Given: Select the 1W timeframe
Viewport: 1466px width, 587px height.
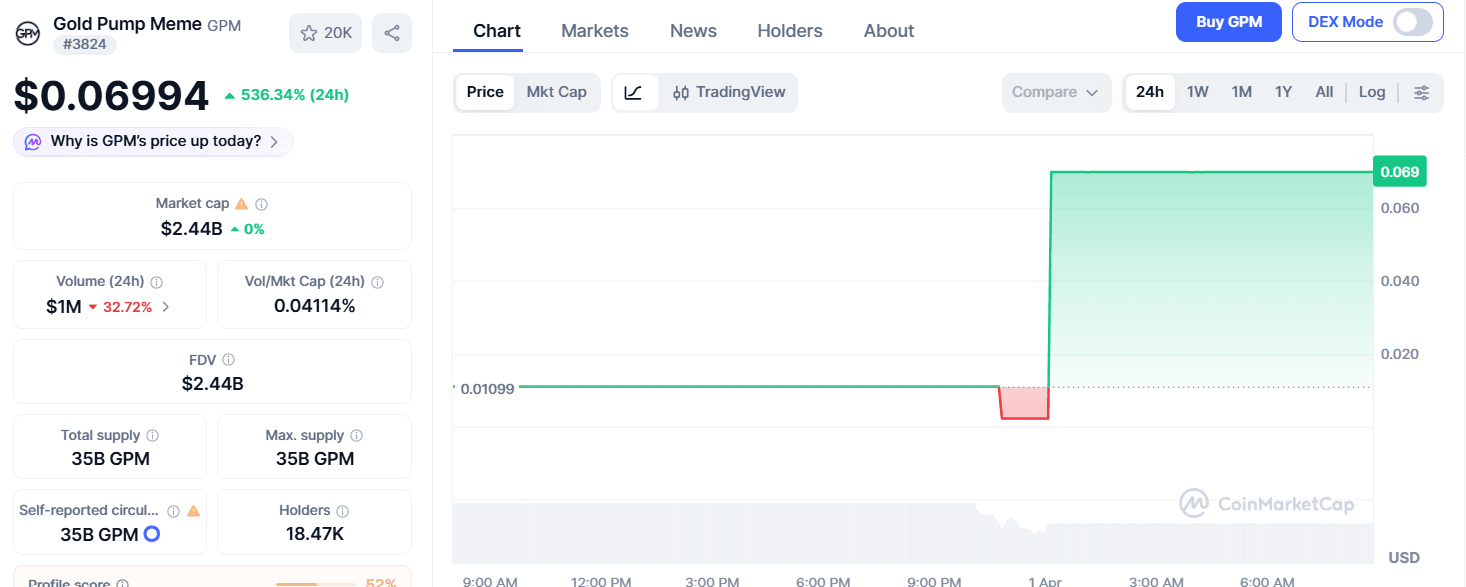Looking at the screenshot, I should click(x=1197, y=91).
